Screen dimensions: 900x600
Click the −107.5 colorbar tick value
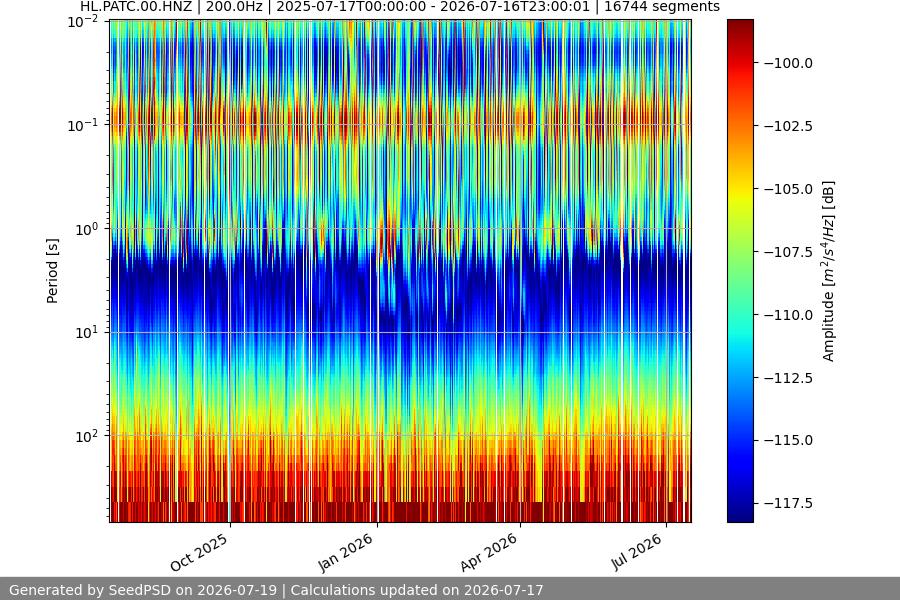click(x=788, y=252)
